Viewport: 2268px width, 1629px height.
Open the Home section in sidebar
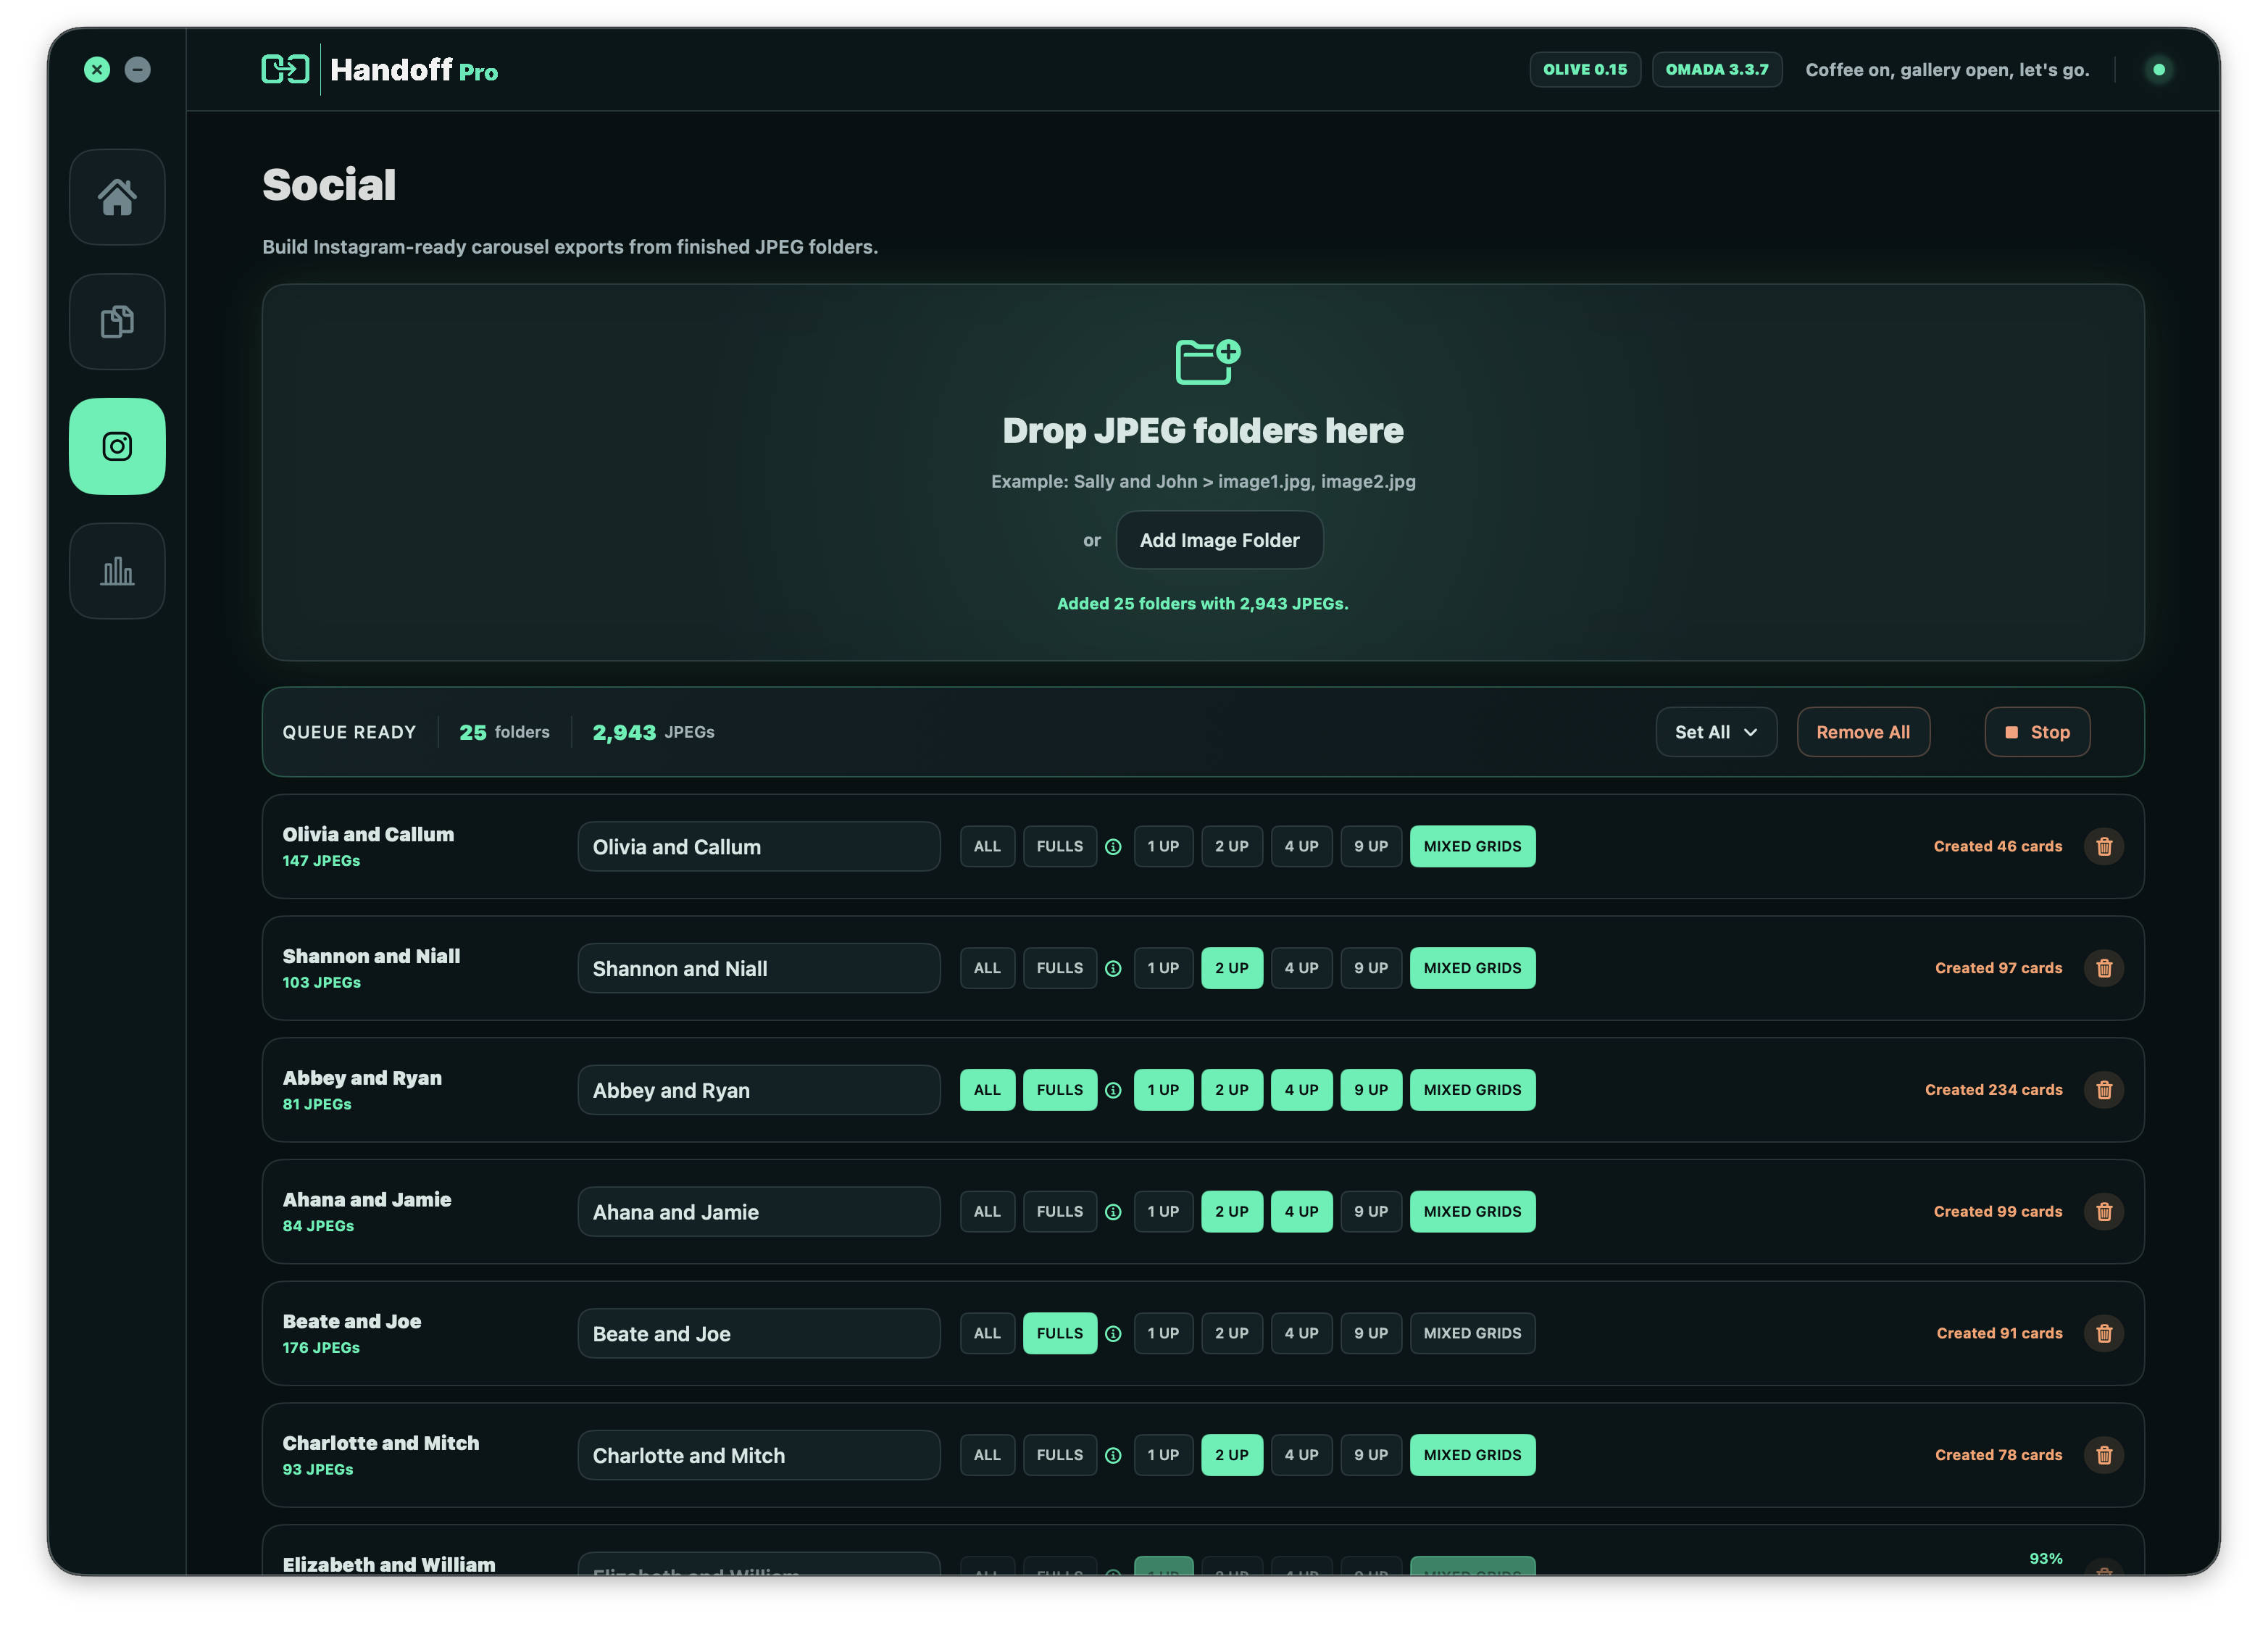[117, 197]
